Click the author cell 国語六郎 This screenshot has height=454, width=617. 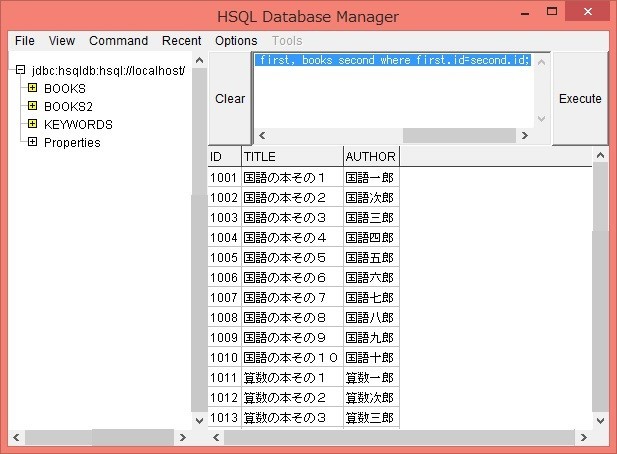click(371, 278)
